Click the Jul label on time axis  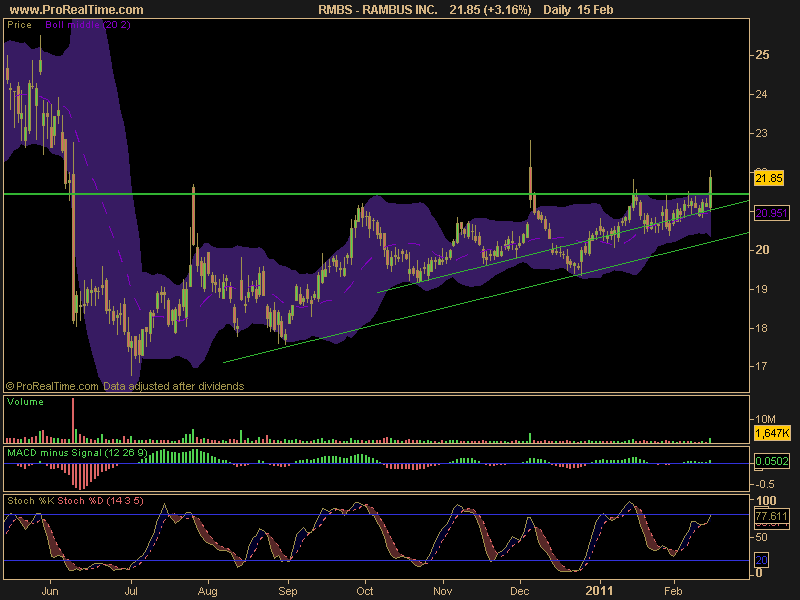click(131, 591)
